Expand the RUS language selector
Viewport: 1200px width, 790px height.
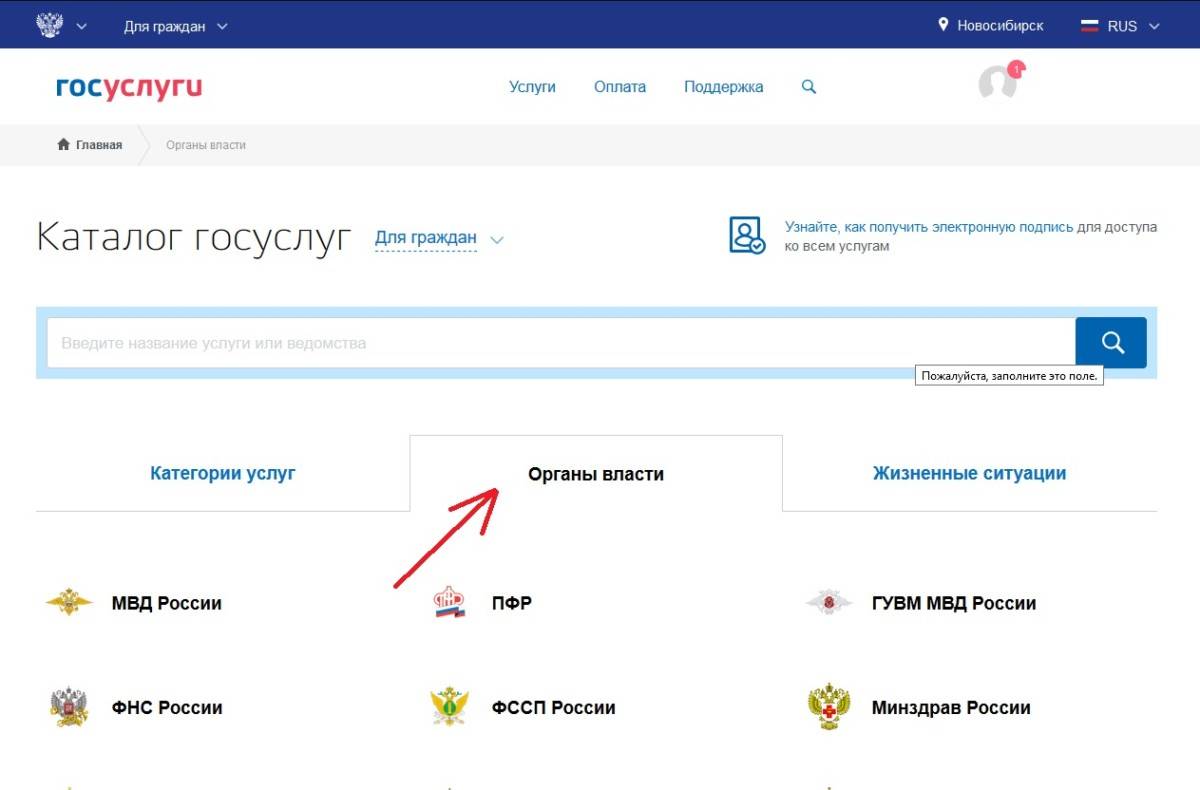pyautogui.click(x=1120, y=26)
